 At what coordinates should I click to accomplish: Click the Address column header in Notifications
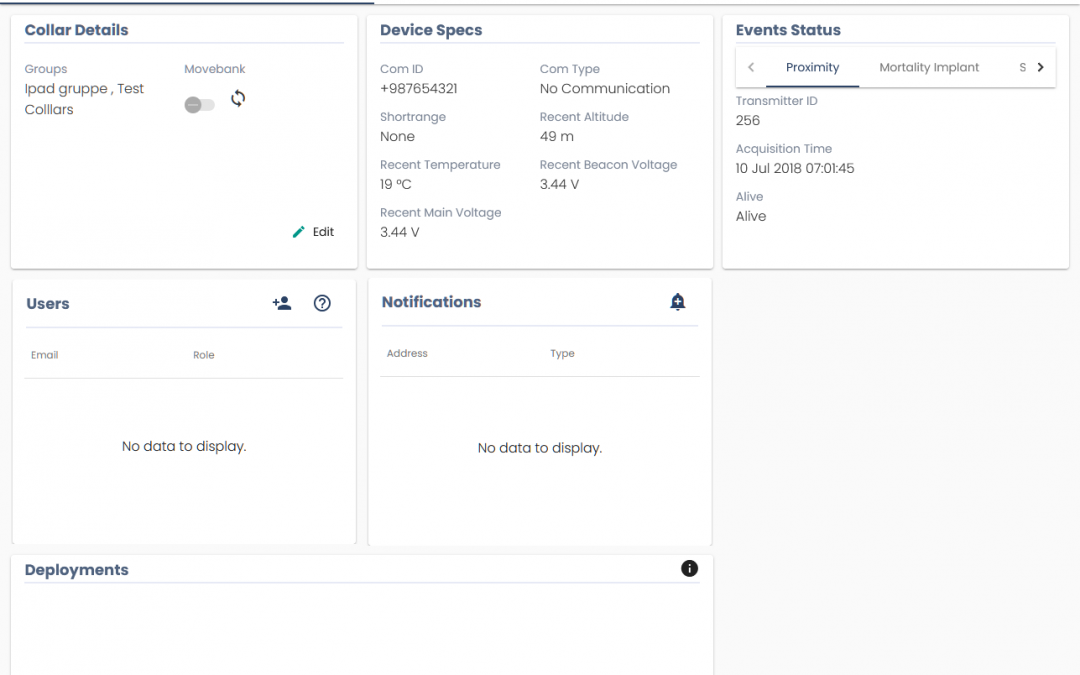point(407,353)
